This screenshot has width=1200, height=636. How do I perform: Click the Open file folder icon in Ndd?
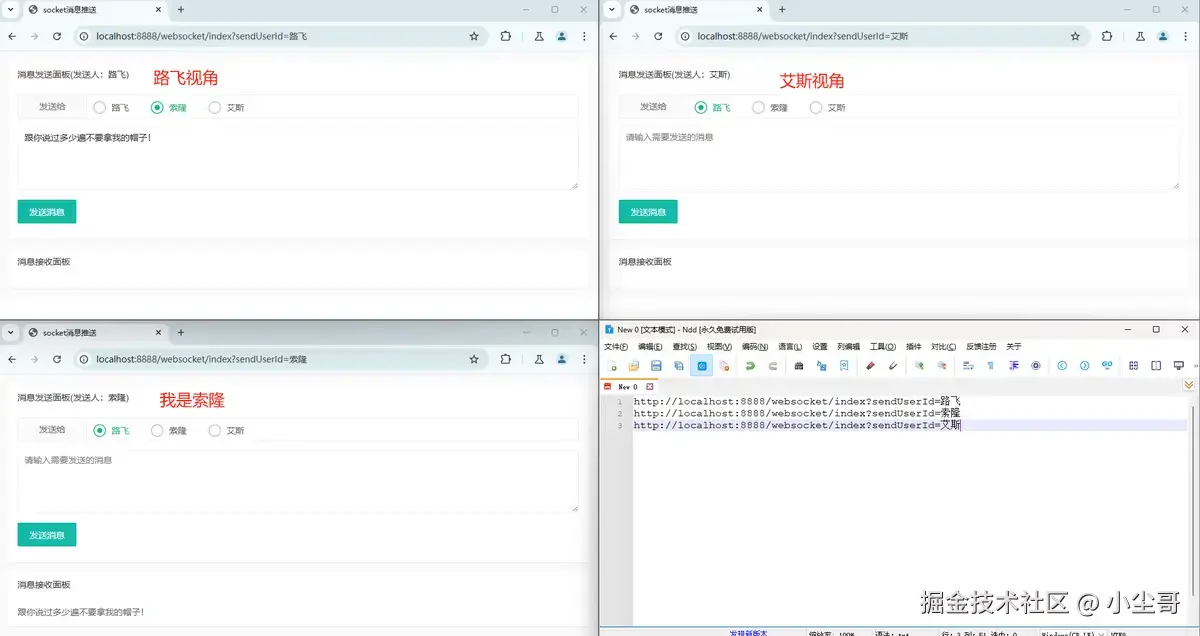[634, 365]
